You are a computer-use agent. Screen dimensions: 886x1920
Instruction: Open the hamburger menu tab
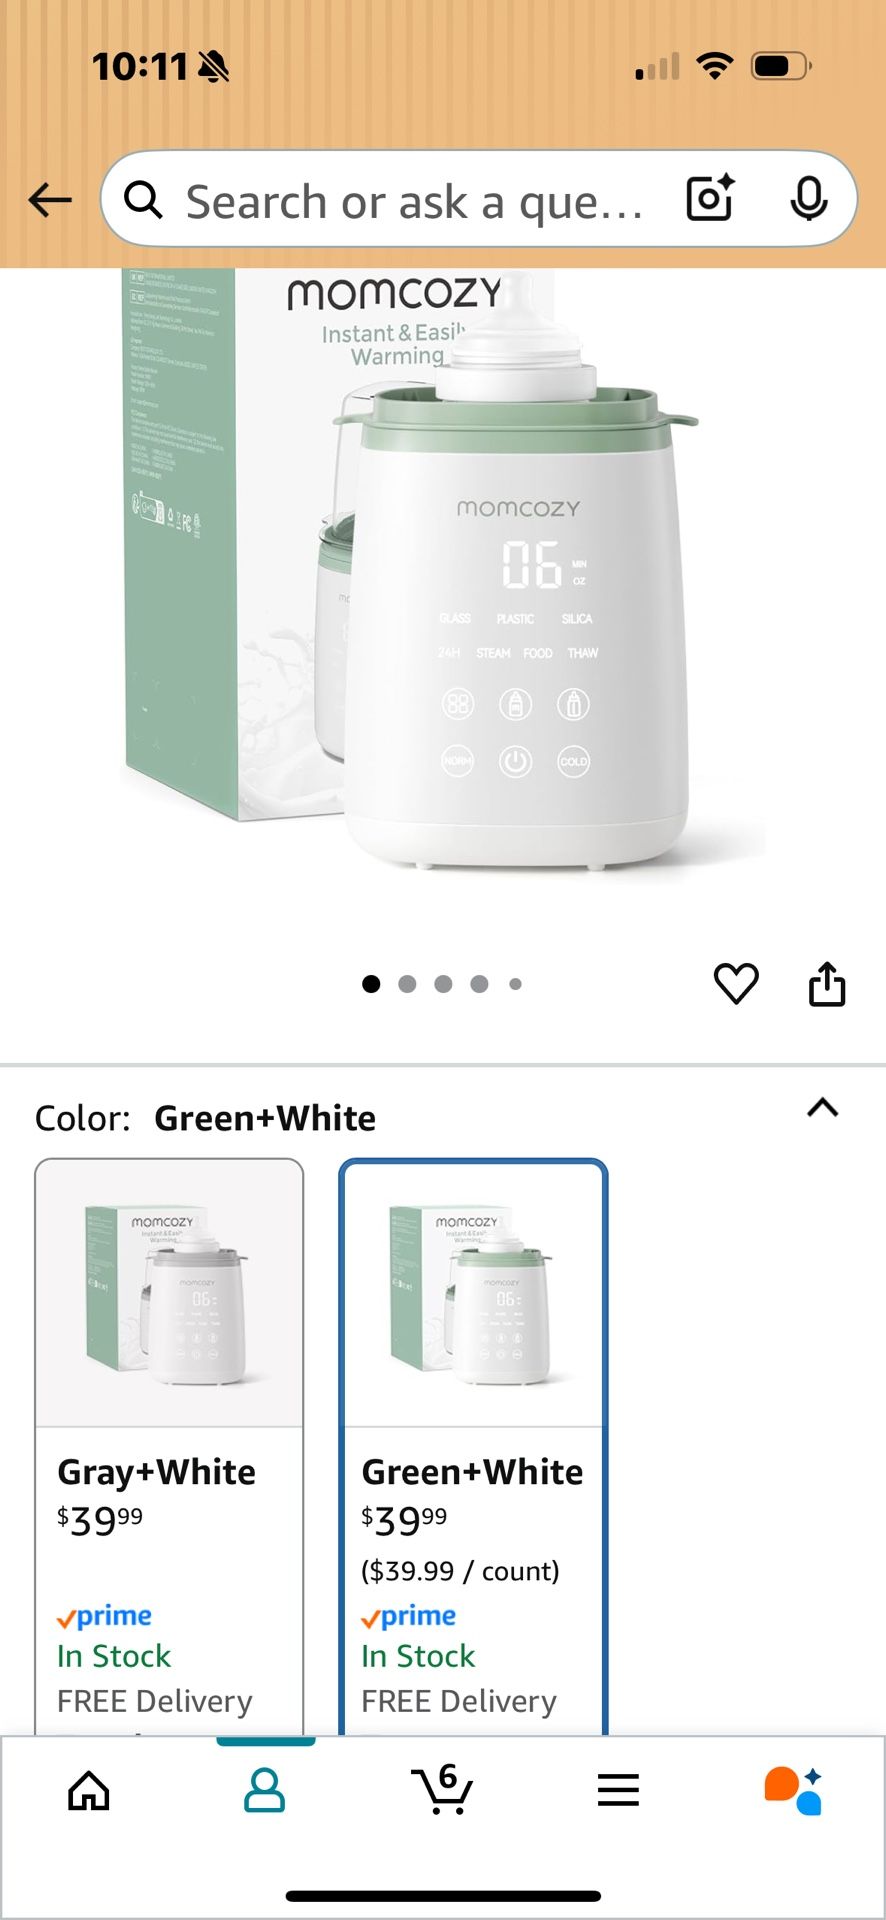[x=618, y=1790]
